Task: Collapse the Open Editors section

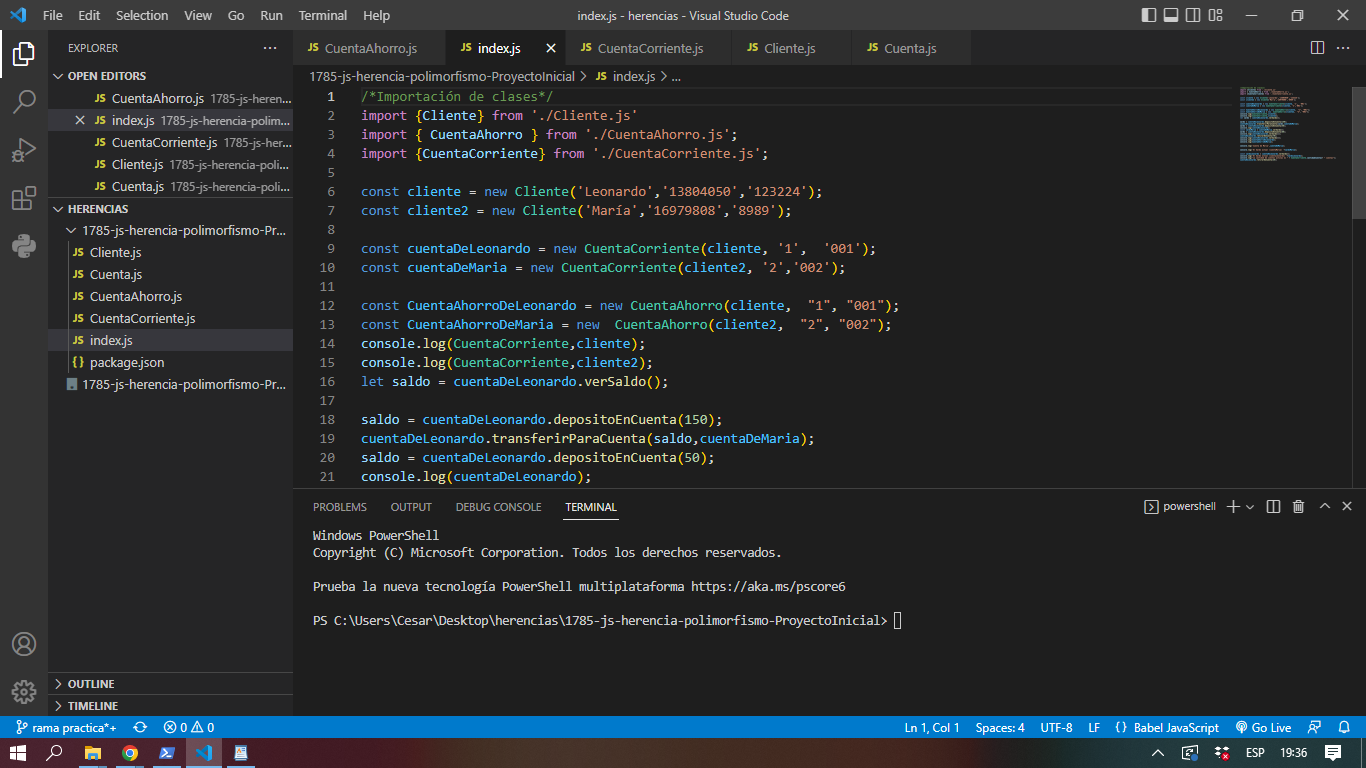Action: click(170, 76)
